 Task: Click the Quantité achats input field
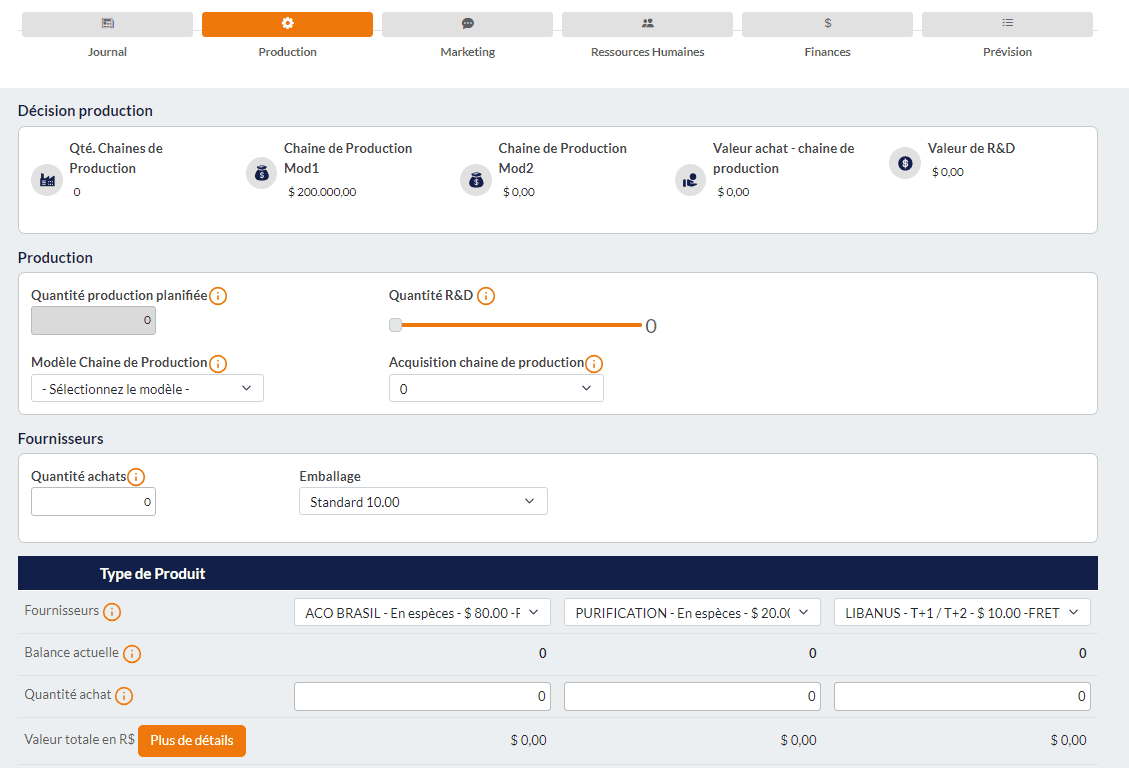pos(93,501)
